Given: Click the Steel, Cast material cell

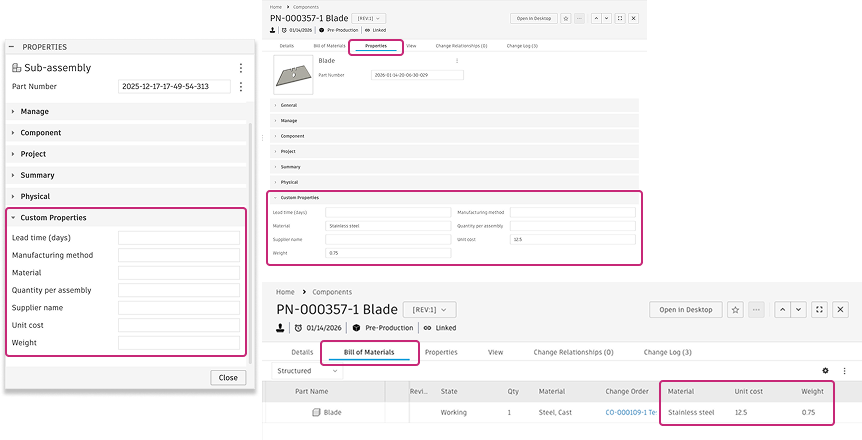Looking at the screenshot, I should tap(557, 412).
